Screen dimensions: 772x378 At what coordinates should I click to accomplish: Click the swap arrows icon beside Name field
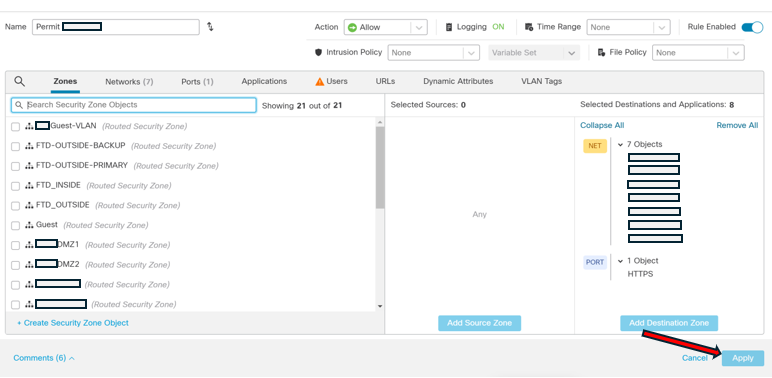[210, 27]
